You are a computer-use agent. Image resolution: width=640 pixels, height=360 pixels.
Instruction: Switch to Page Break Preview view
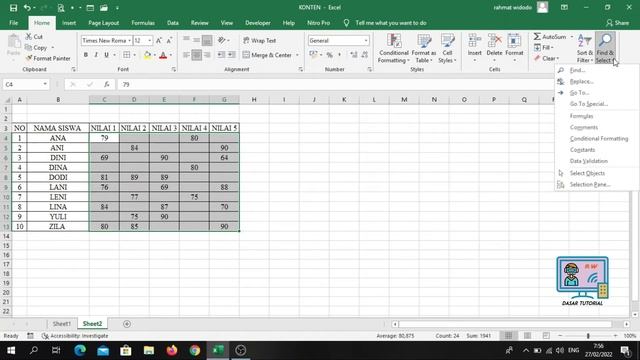coord(546,336)
